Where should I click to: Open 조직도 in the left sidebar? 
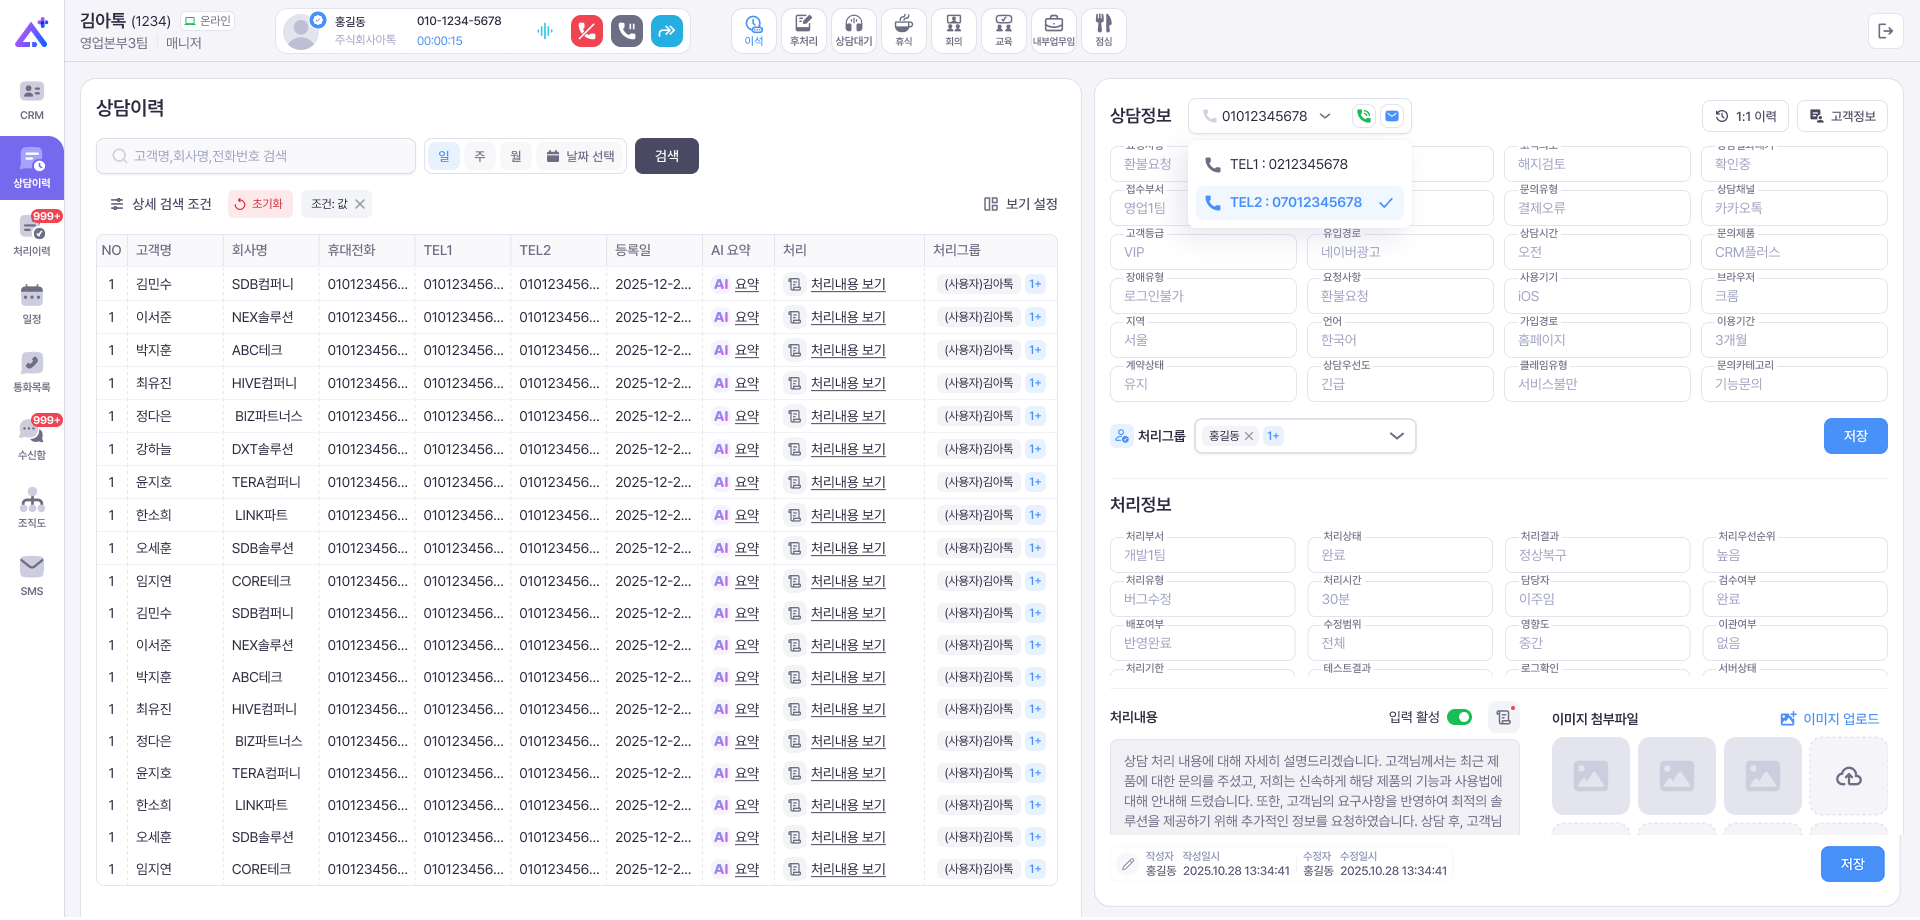[32, 507]
